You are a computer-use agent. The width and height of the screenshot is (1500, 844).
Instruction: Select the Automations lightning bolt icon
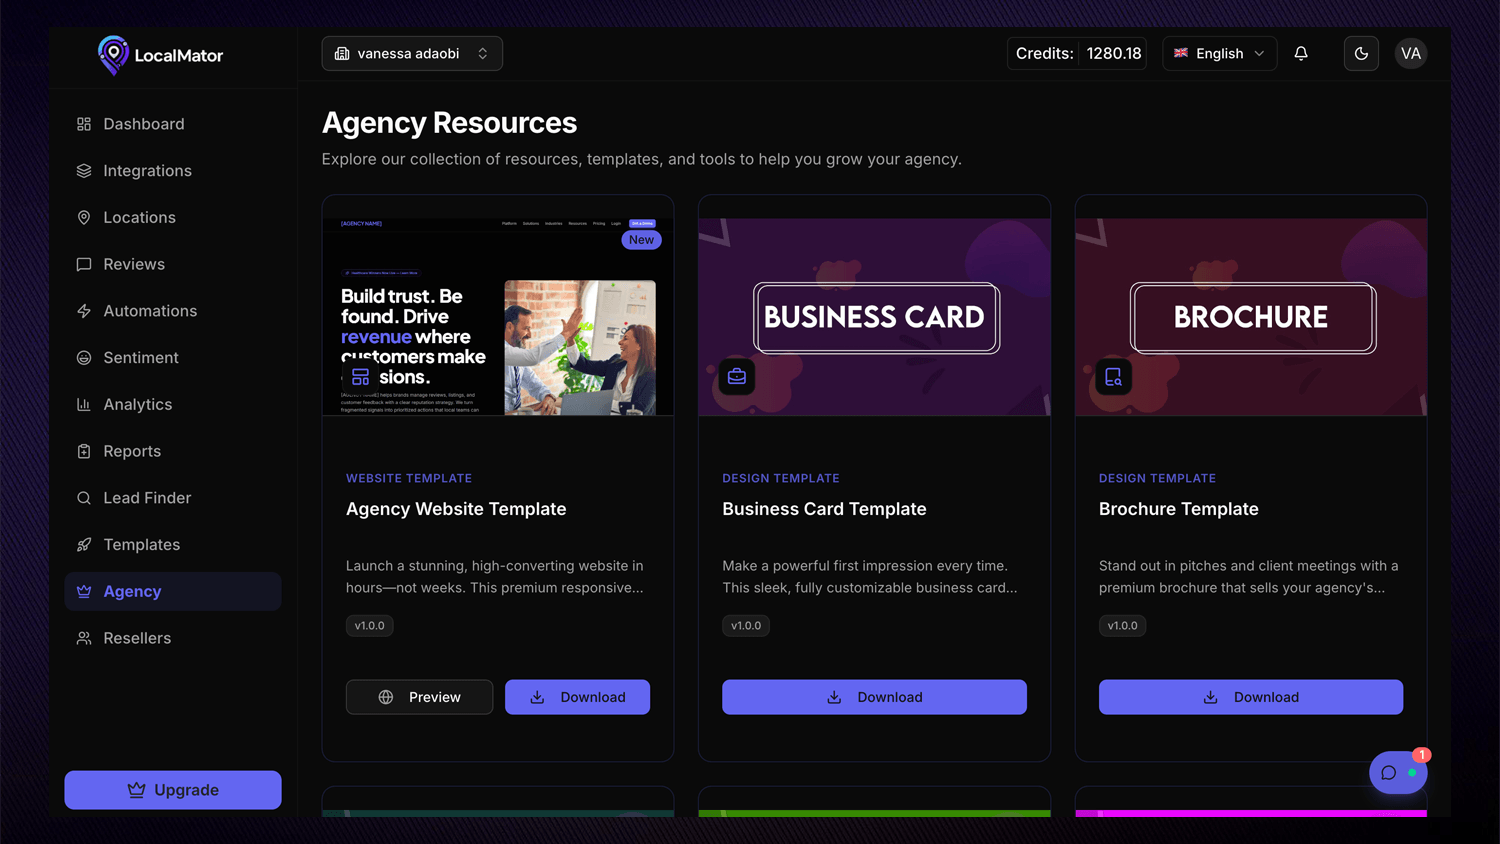tap(83, 310)
